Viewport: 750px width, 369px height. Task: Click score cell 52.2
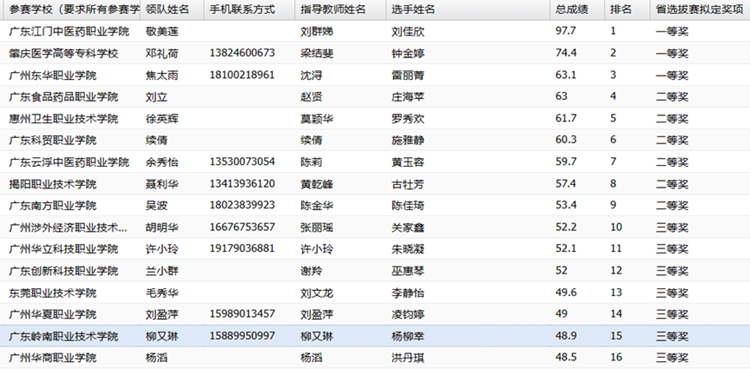point(566,226)
